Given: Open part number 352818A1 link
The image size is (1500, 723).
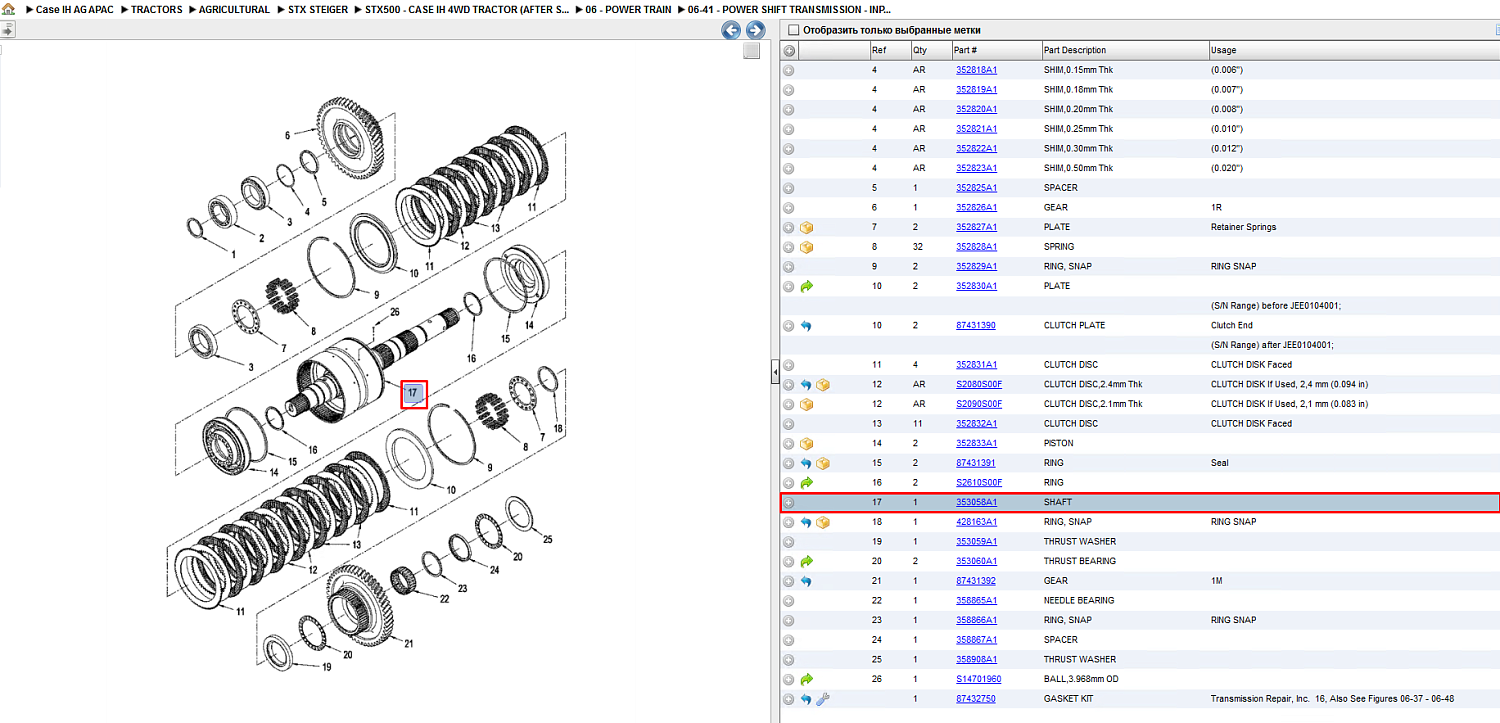Looking at the screenshot, I should pyautogui.click(x=976, y=70).
